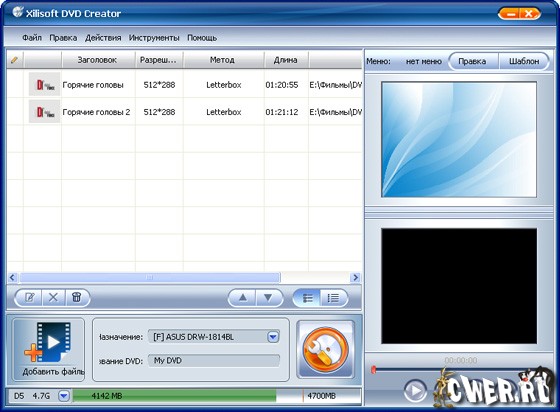Open the Инструменты menu
The width and height of the screenshot is (560, 412).
pyautogui.click(x=154, y=38)
